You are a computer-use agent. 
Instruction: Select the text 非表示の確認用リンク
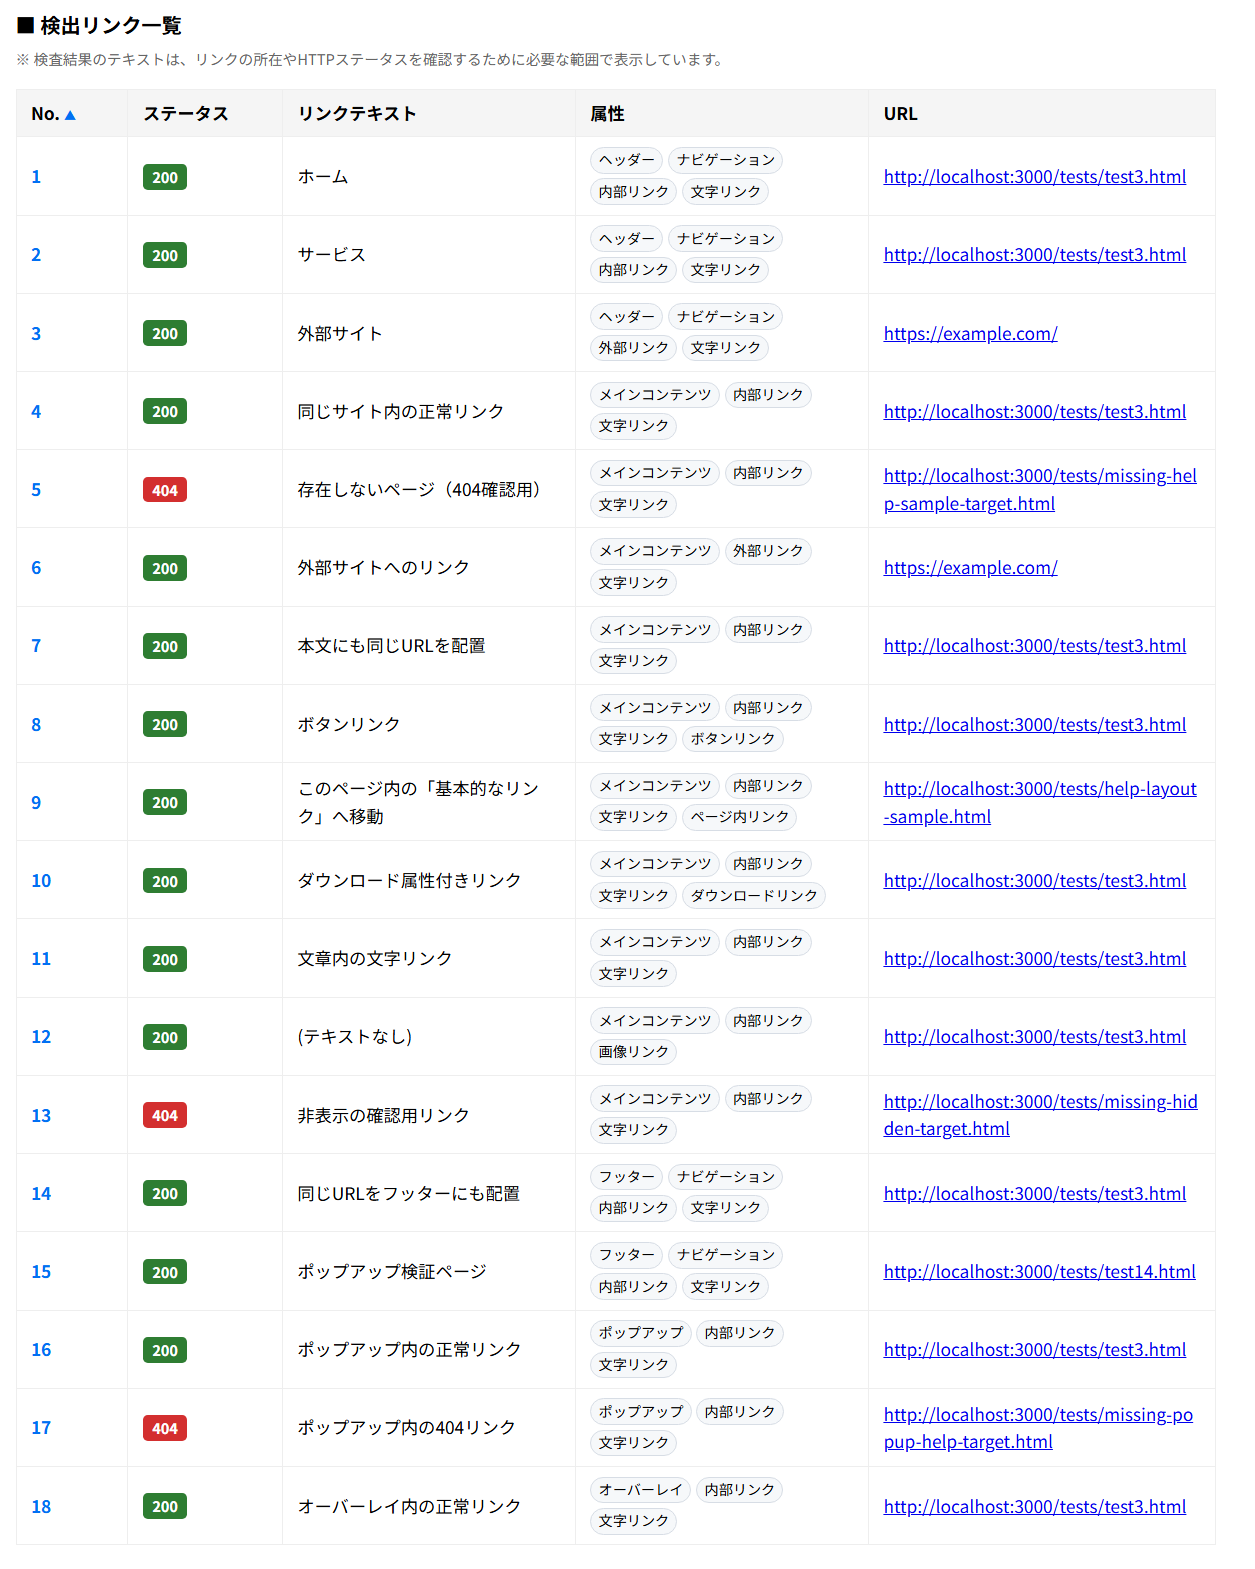[x=384, y=1116]
